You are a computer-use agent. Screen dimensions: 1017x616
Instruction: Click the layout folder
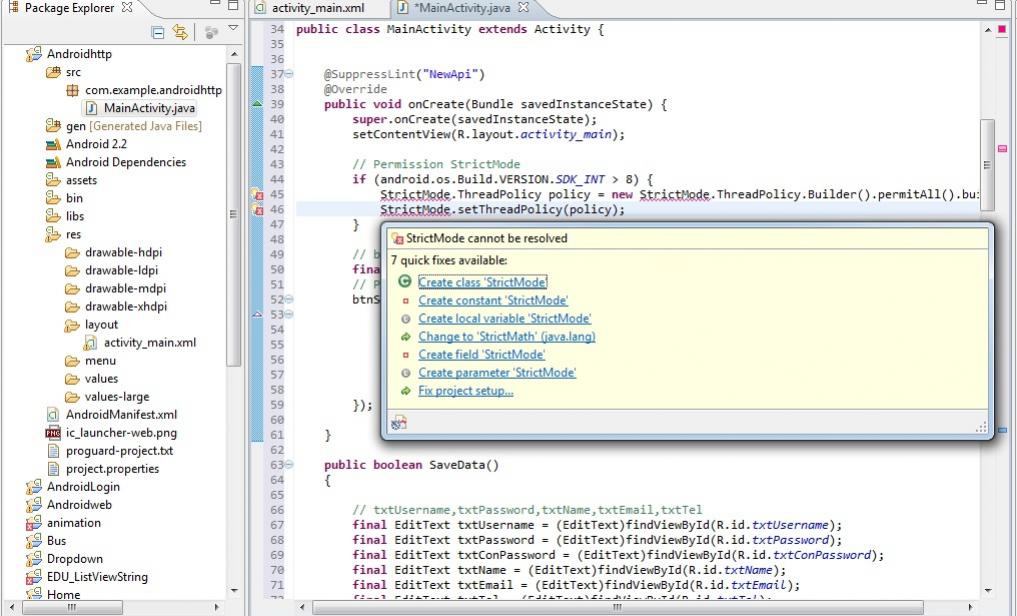(101, 324)
